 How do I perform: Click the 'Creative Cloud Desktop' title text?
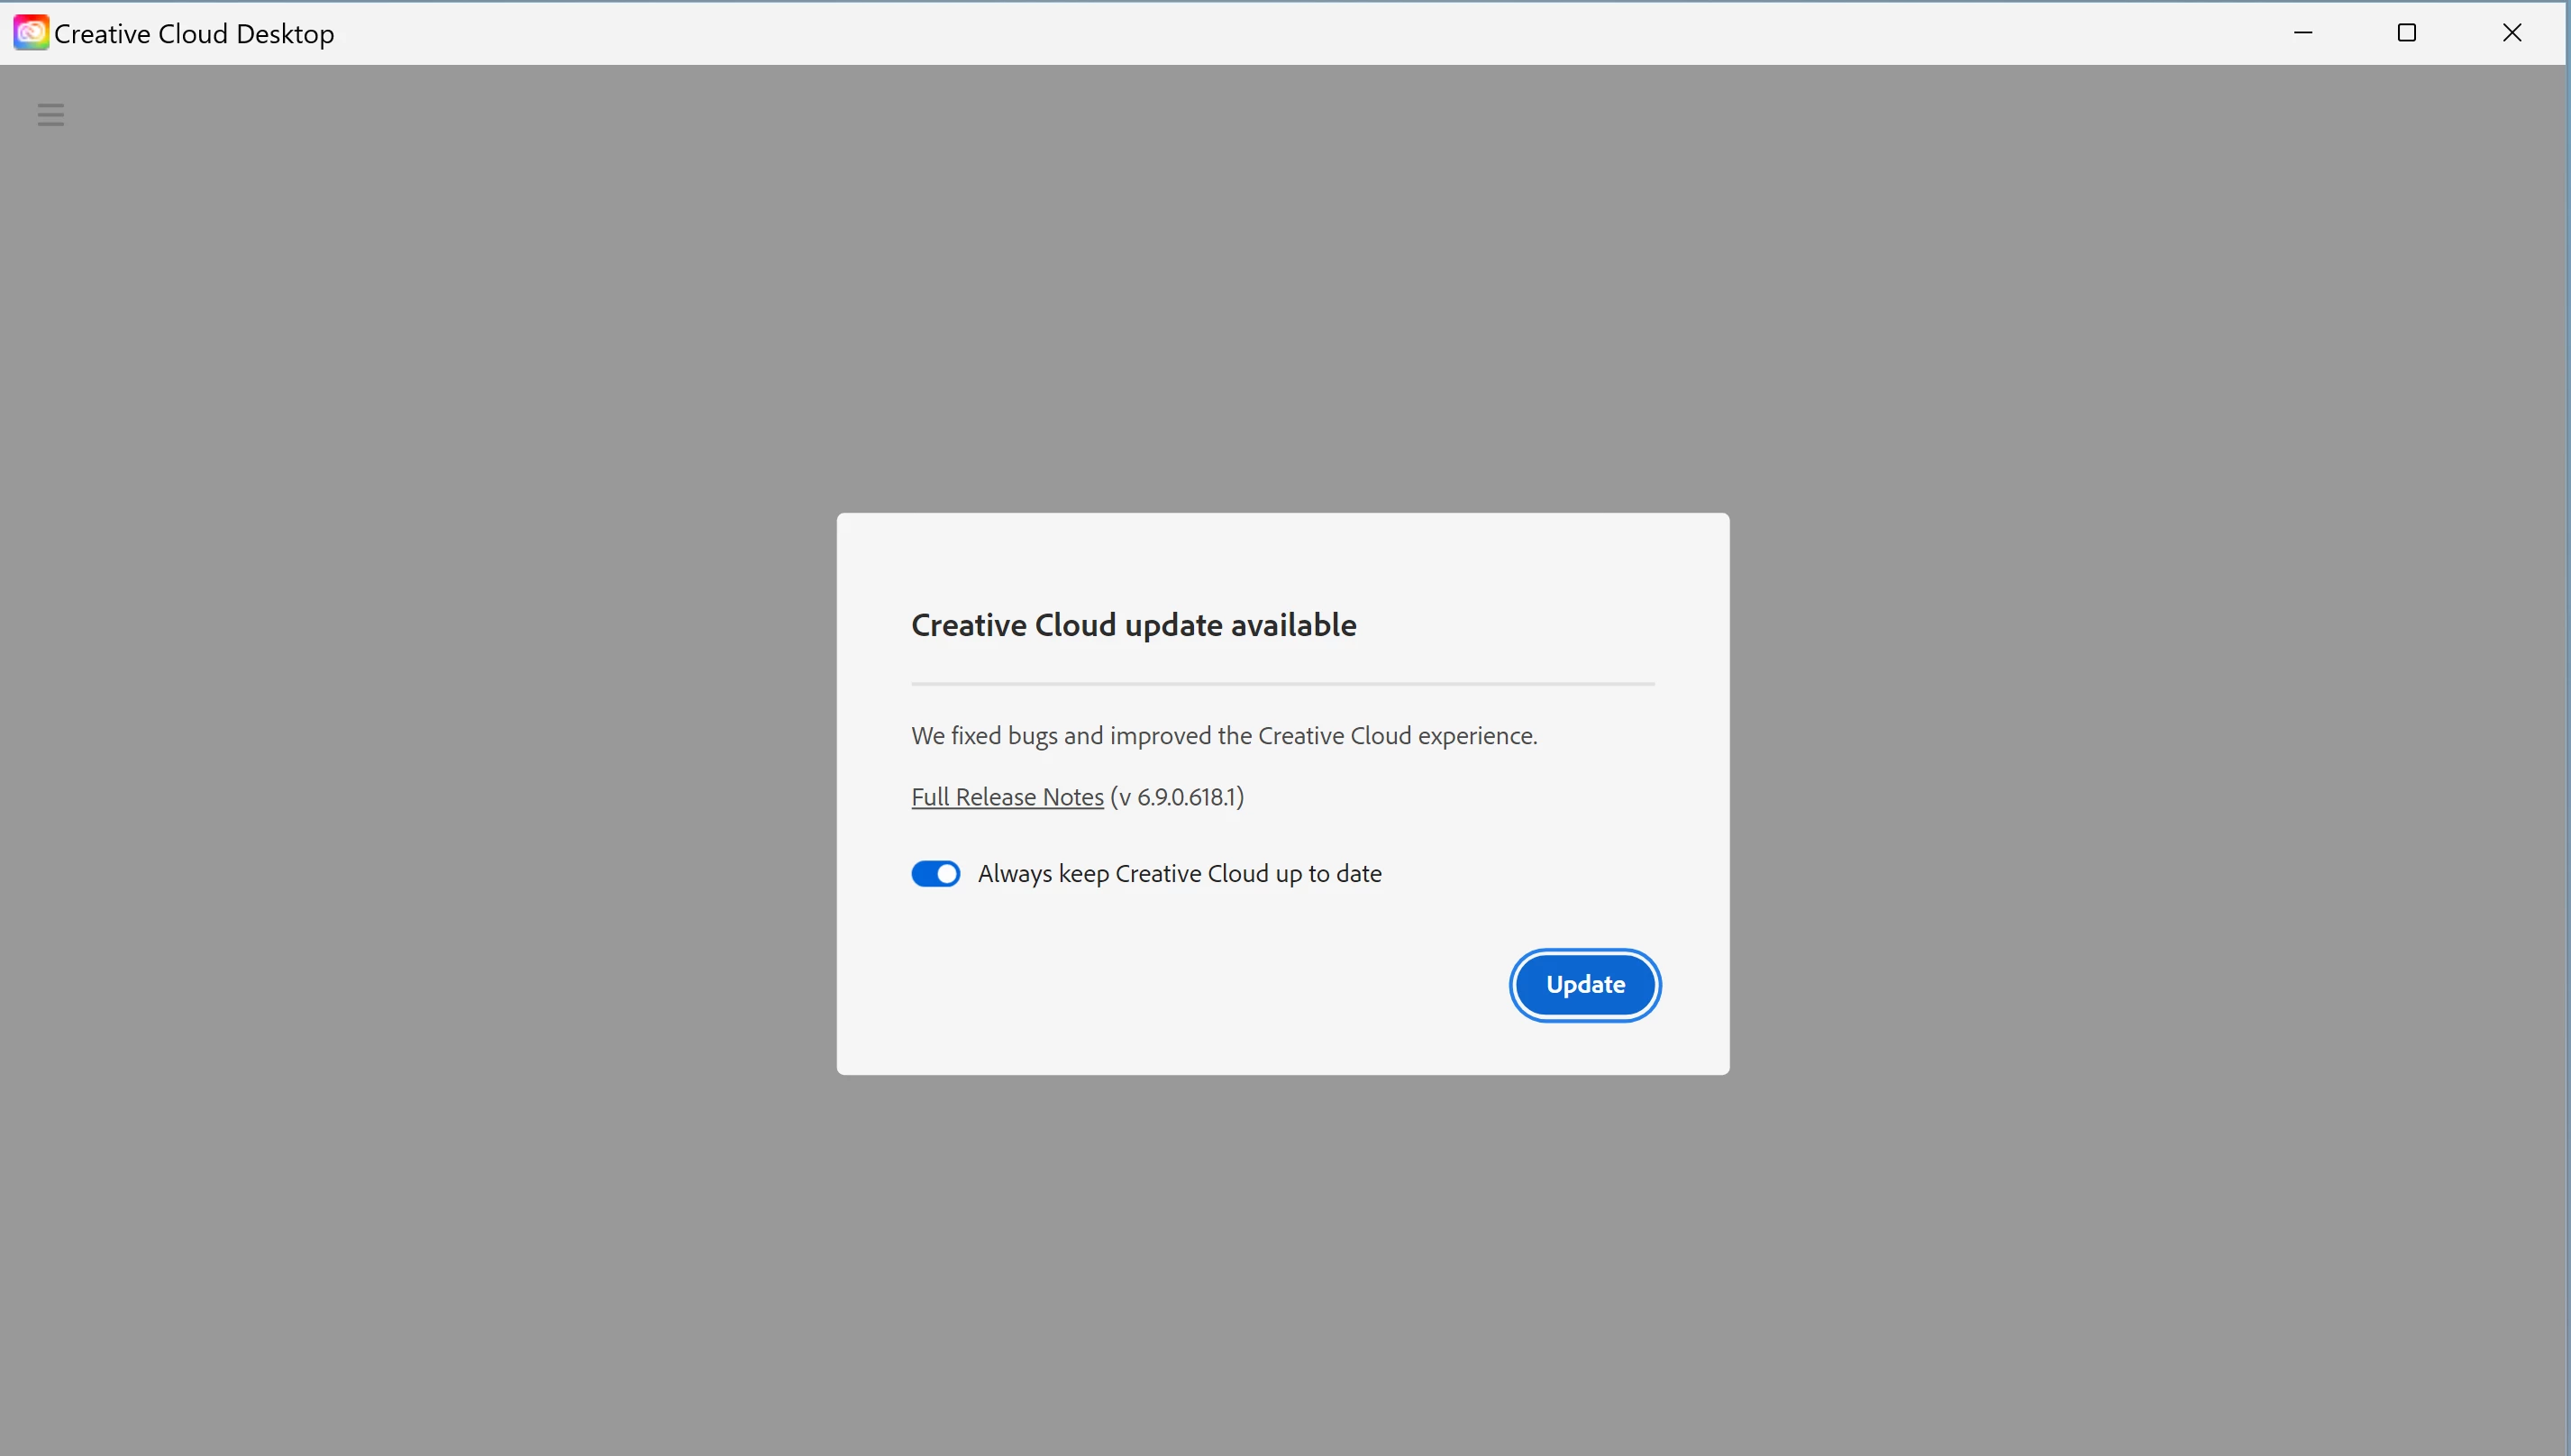pos(194,34)
